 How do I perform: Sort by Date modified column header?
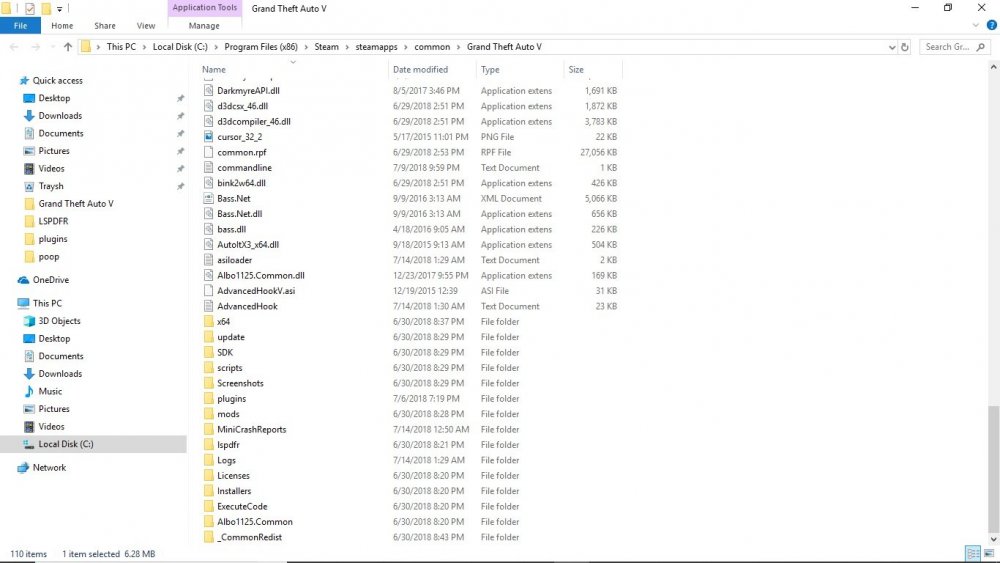[420, 69]
